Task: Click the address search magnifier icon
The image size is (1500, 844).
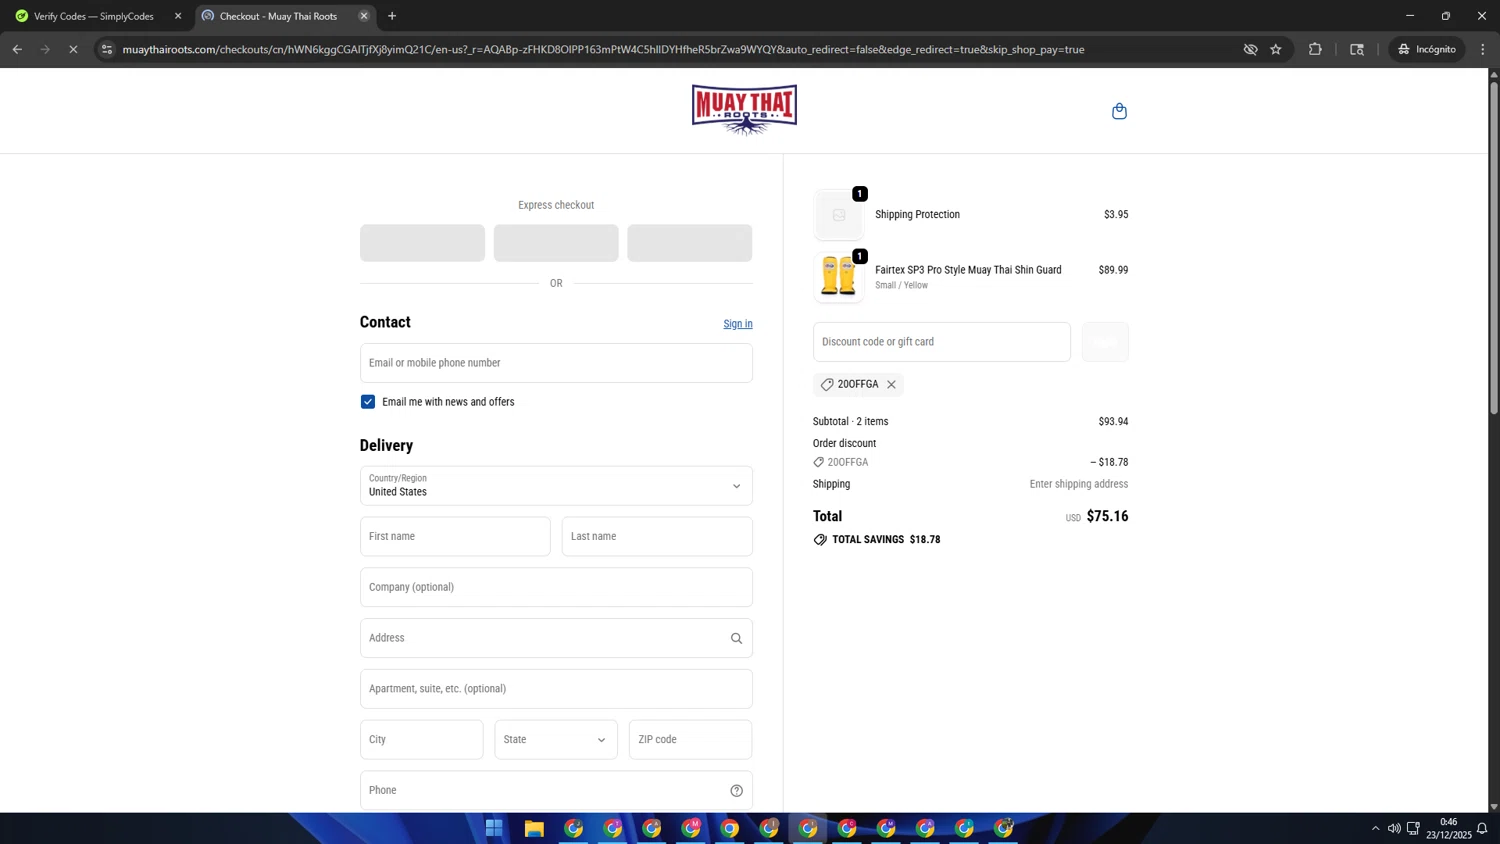Action: click(736, 638)
